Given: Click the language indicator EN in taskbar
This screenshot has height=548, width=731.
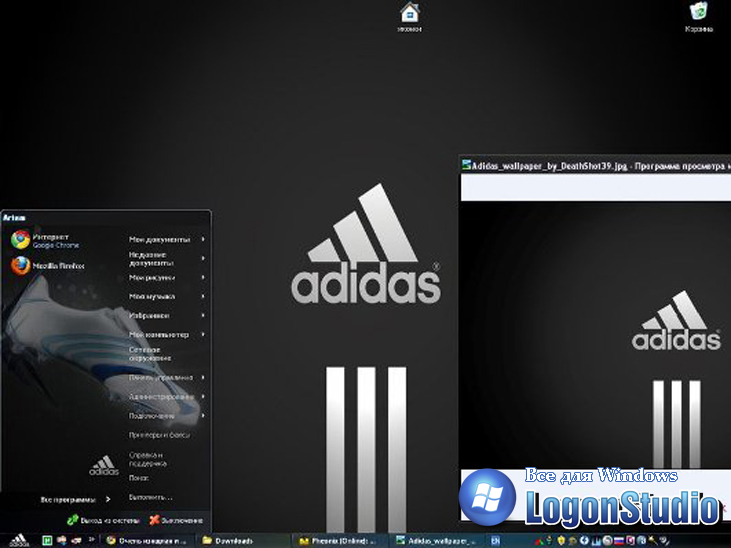Looking at the screenshot, I should click(x=495, y=541).
